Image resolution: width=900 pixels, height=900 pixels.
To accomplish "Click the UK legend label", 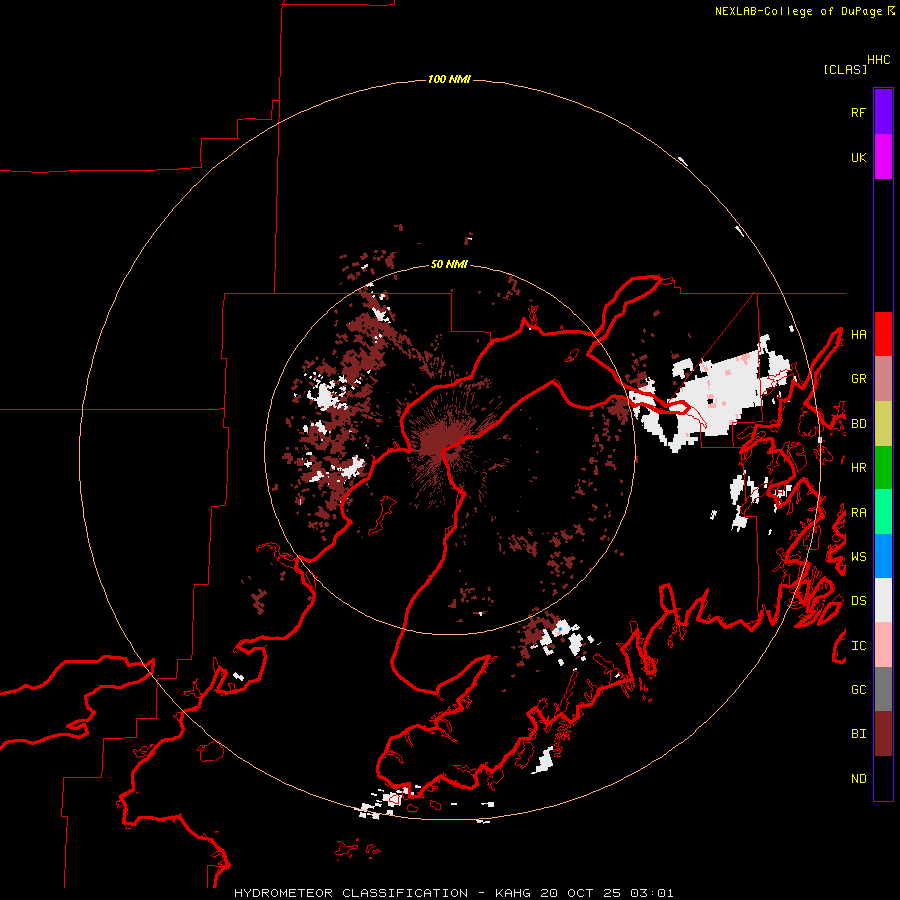I will pyautogui.click(x=858, y=157).
